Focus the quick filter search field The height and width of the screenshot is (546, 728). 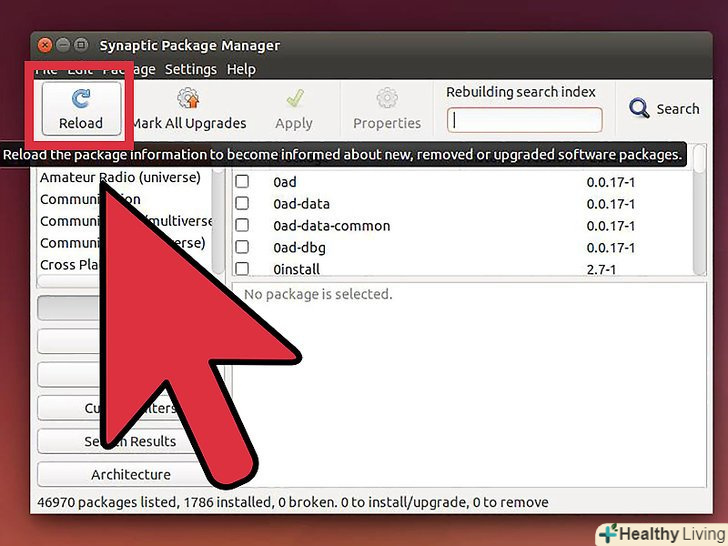[525, 120]
